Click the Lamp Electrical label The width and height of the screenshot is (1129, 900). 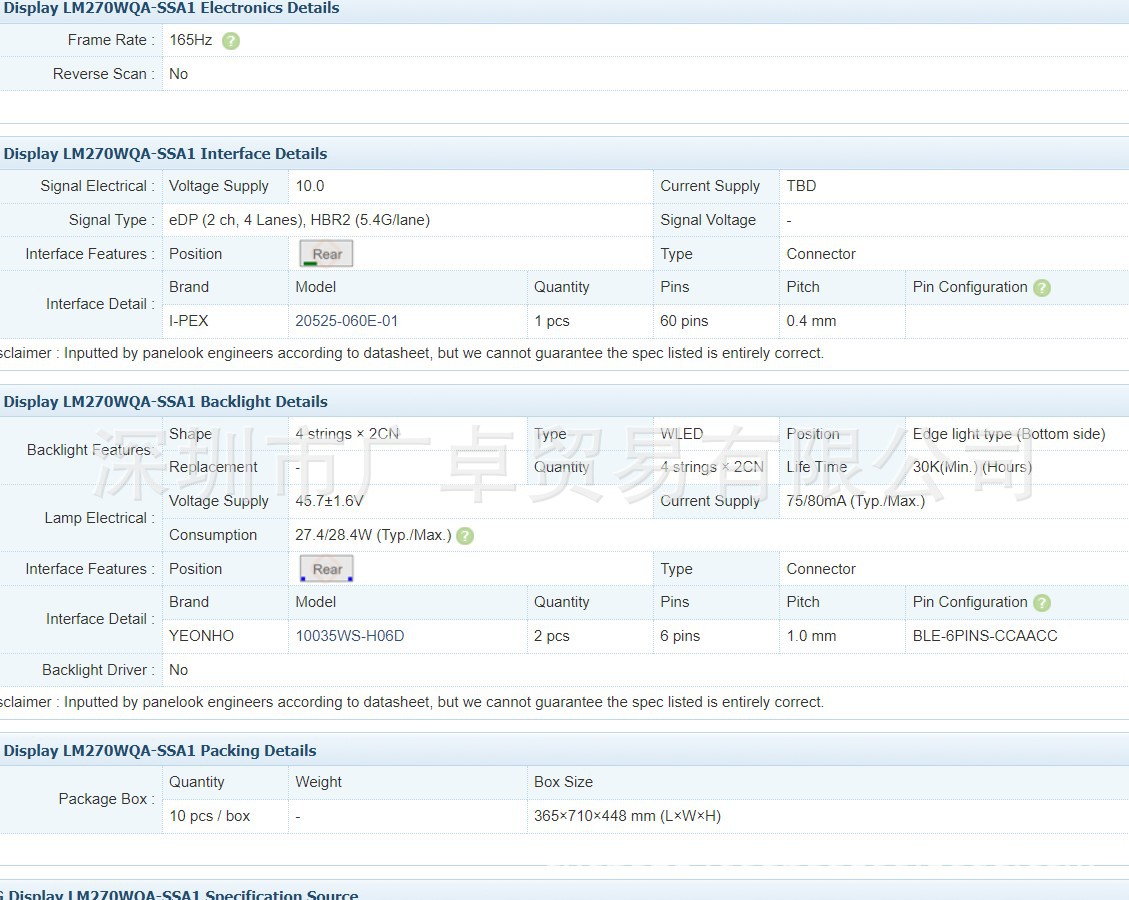point(99,518)
